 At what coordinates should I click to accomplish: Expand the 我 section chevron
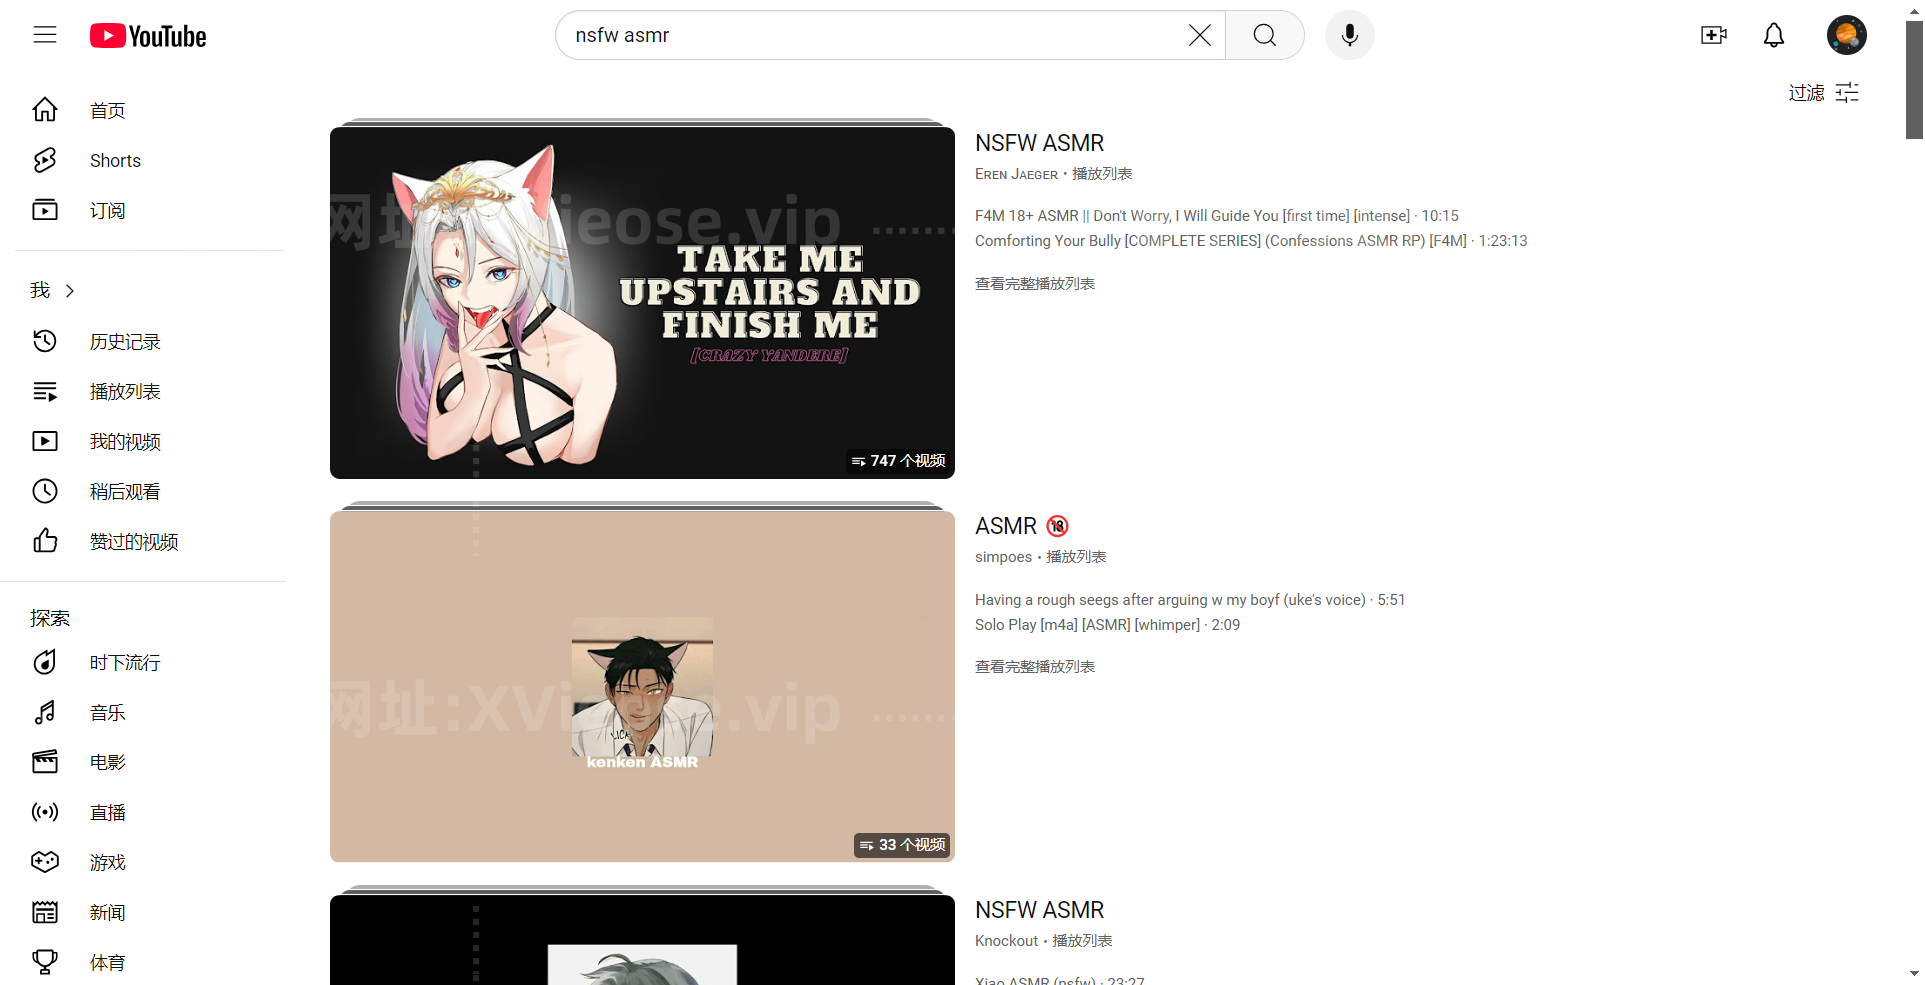click(x=70, y=290)
